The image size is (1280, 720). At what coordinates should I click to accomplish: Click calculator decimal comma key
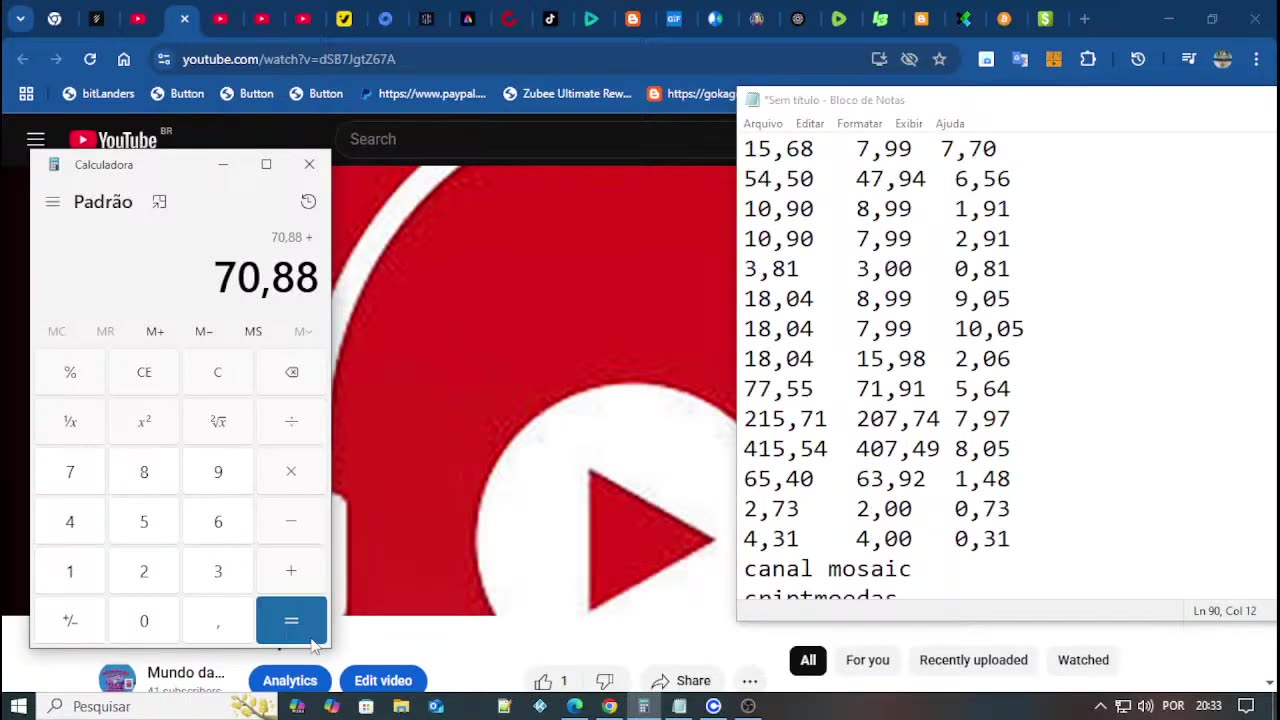click(x=218, y=621)
